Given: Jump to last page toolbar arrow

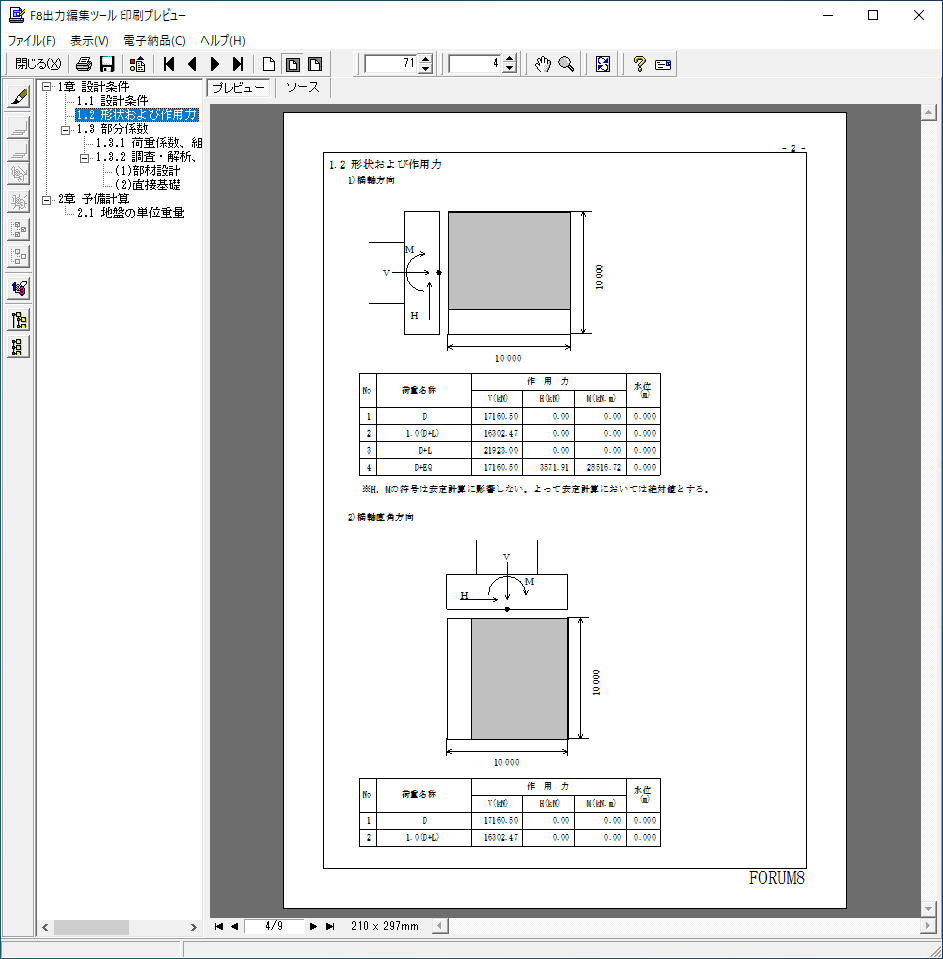Looking at the screenshot, I should (238, 64).
